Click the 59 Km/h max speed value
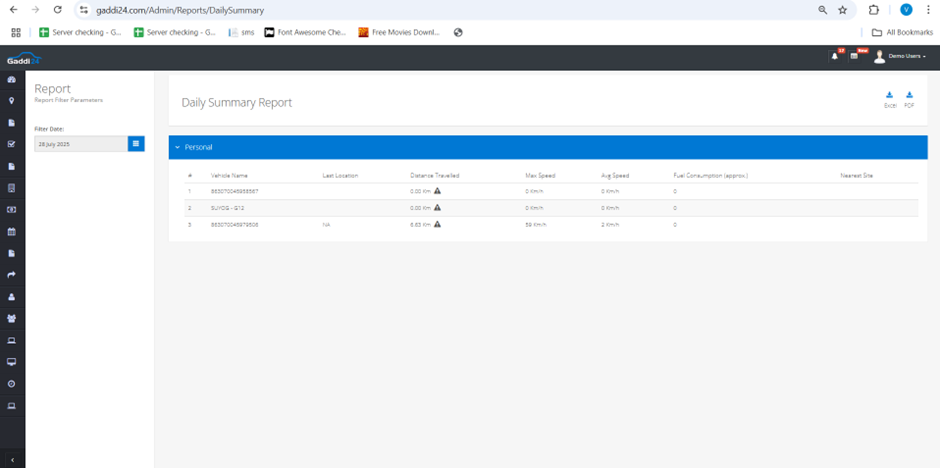940x468 pixels. point(536,225)
